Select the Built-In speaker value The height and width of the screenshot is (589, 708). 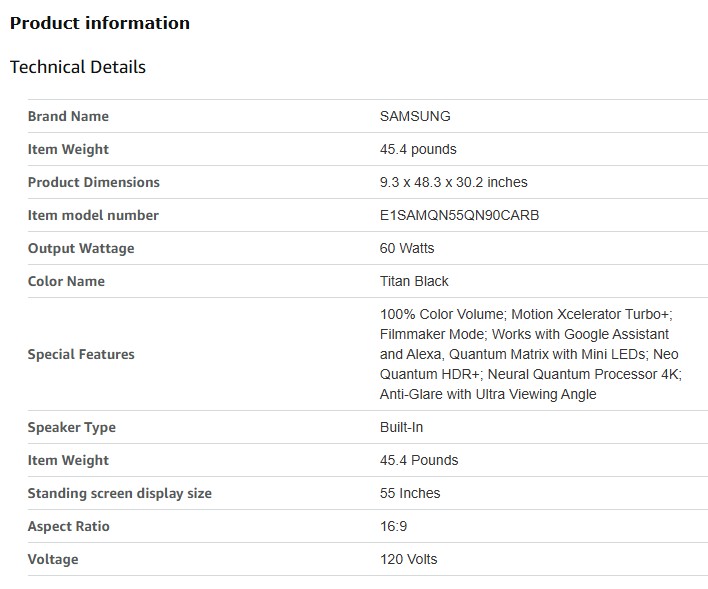[401, 427]
